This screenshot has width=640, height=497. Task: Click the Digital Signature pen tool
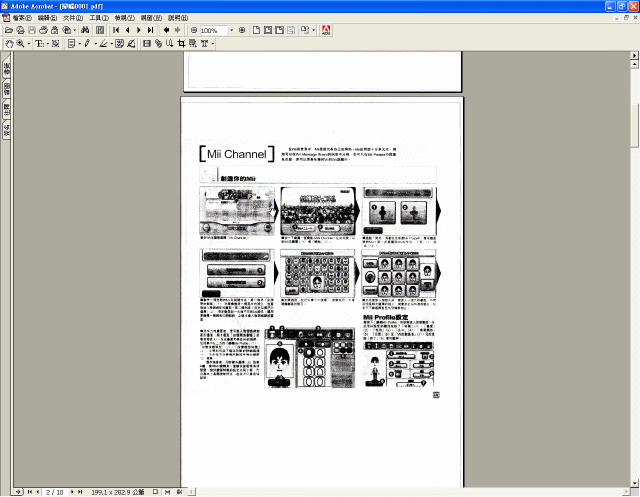131,44
